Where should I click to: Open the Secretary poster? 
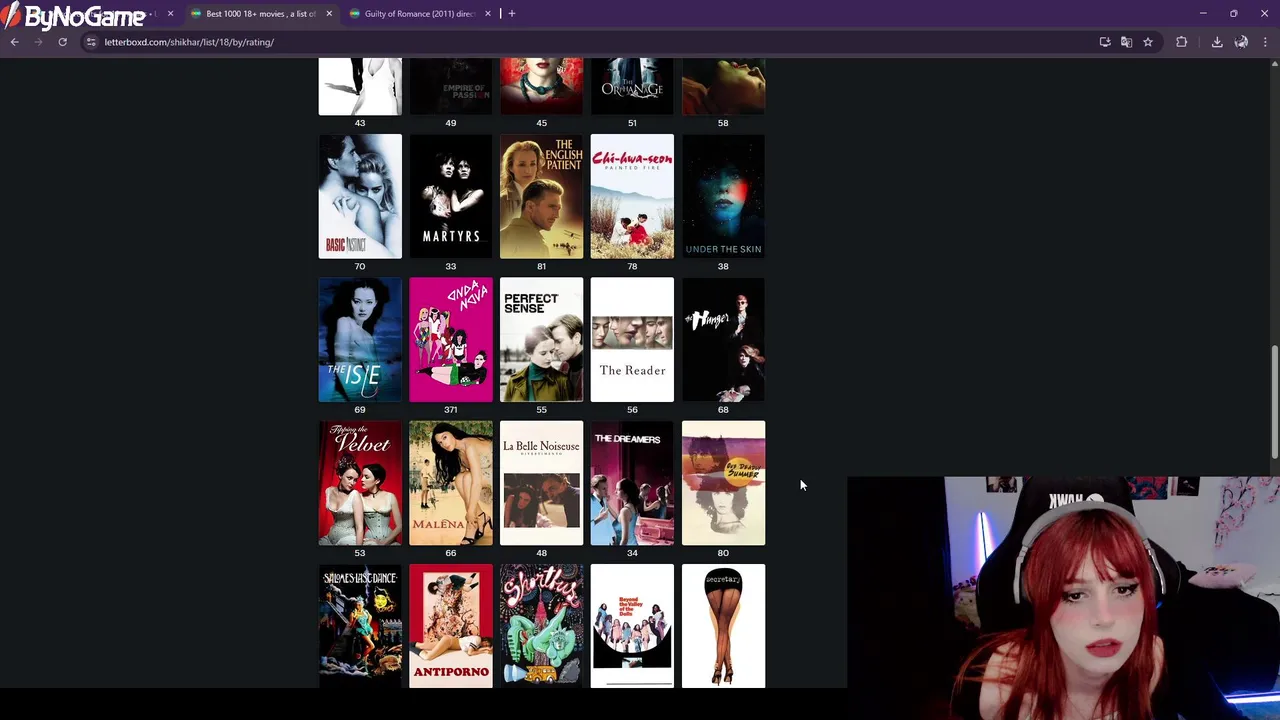tap(723, 626)
